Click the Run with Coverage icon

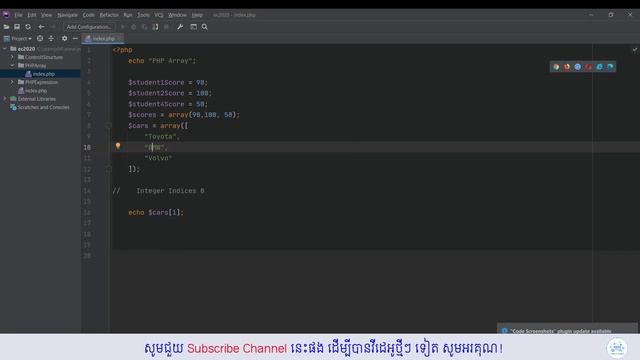pos(144,27)
